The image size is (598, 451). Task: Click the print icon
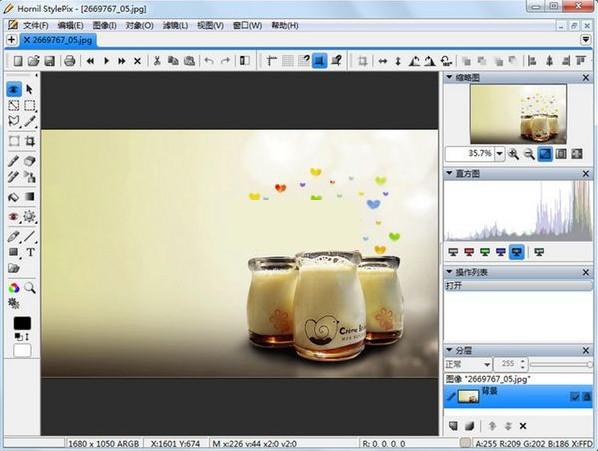pyautogui.click(x=69, y=61)
